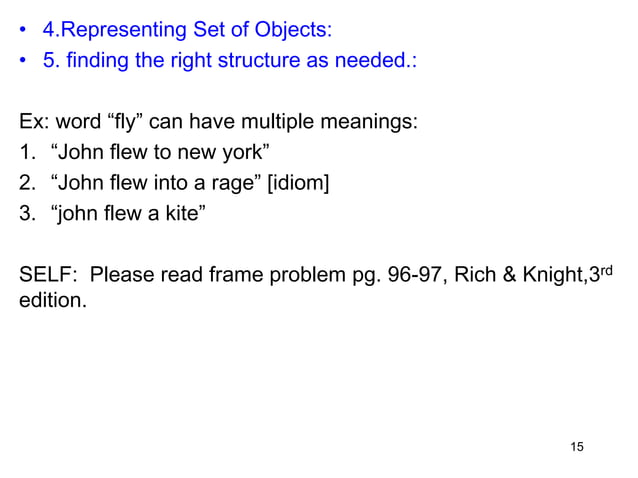This screenshot has width=638, height=478.
Task: Click the 'rd' superscript after 3
Action: pos(606,271)
